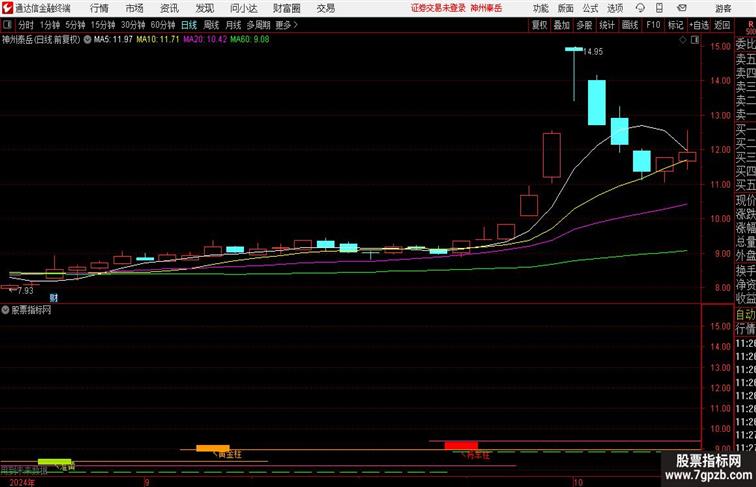Click the 14.95 high price label
Image resolution: width=756 pixels, height=487 pixels.
pyautogui.click(x=593, y=52)
